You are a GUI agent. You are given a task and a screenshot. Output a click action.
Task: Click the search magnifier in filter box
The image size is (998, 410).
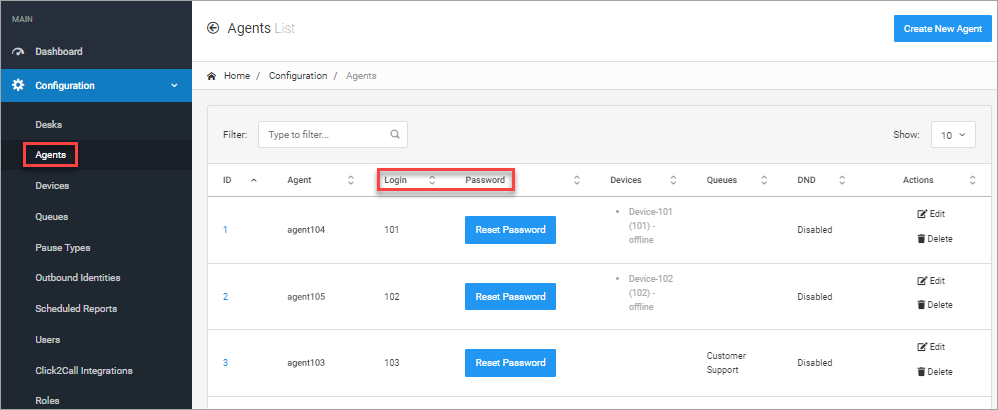(395, 135)
